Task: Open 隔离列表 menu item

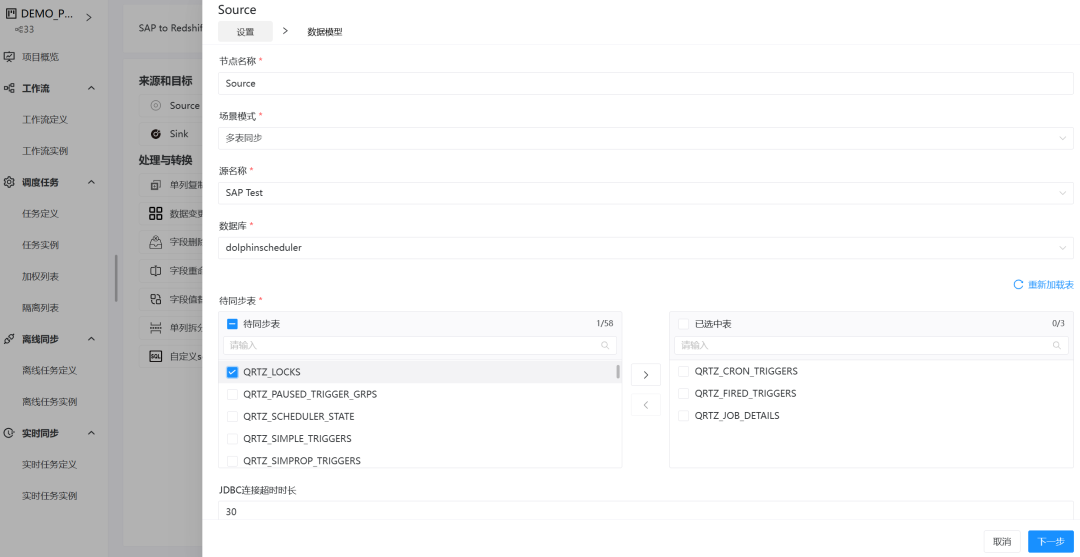Action: [41, 308]
